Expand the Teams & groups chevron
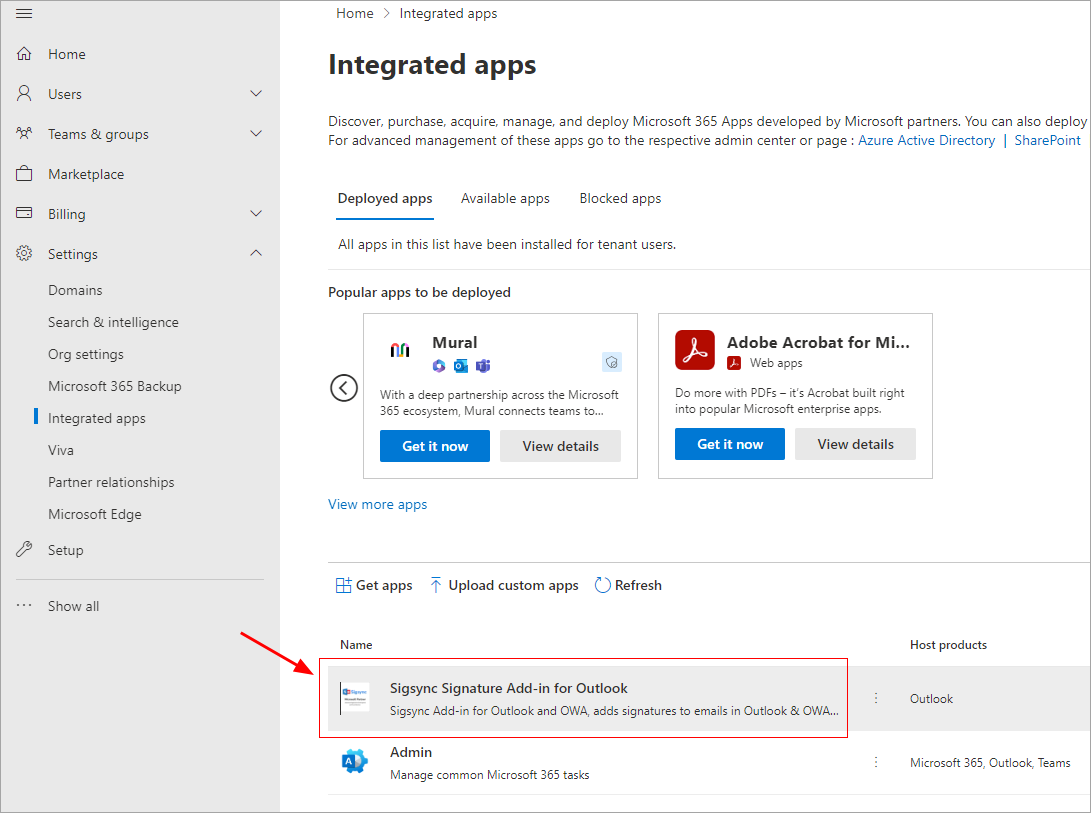 point(256,134)
